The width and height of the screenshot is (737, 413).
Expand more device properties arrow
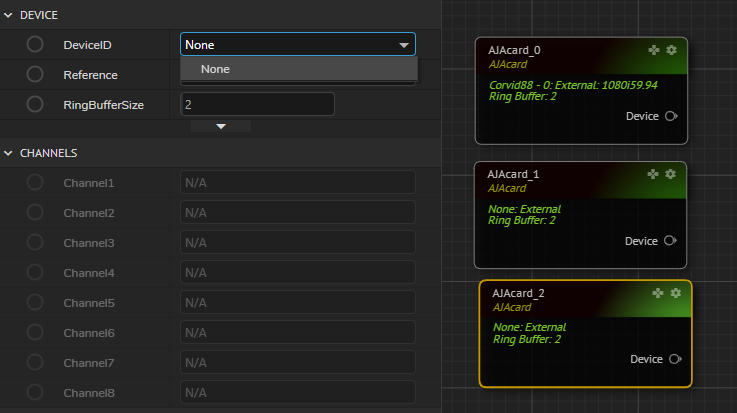pos(221,126)
